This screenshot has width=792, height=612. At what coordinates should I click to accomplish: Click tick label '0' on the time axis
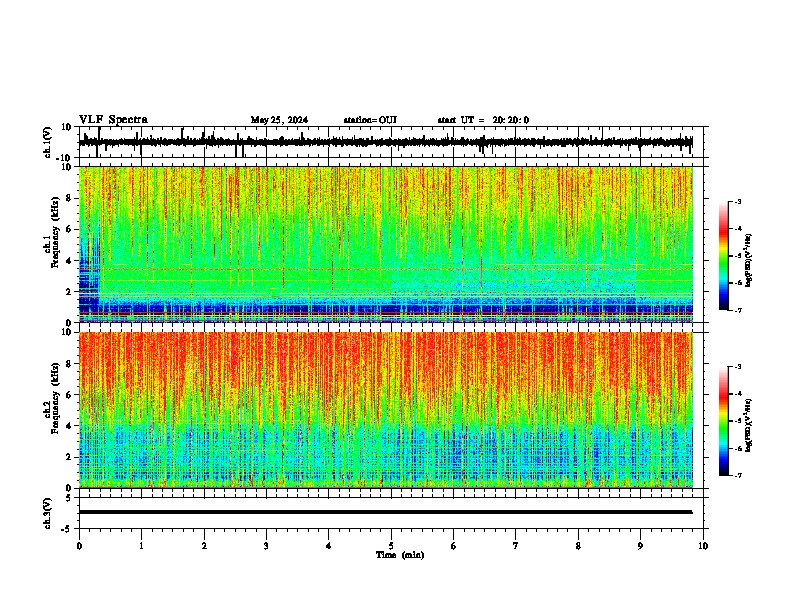coord(79,546)
